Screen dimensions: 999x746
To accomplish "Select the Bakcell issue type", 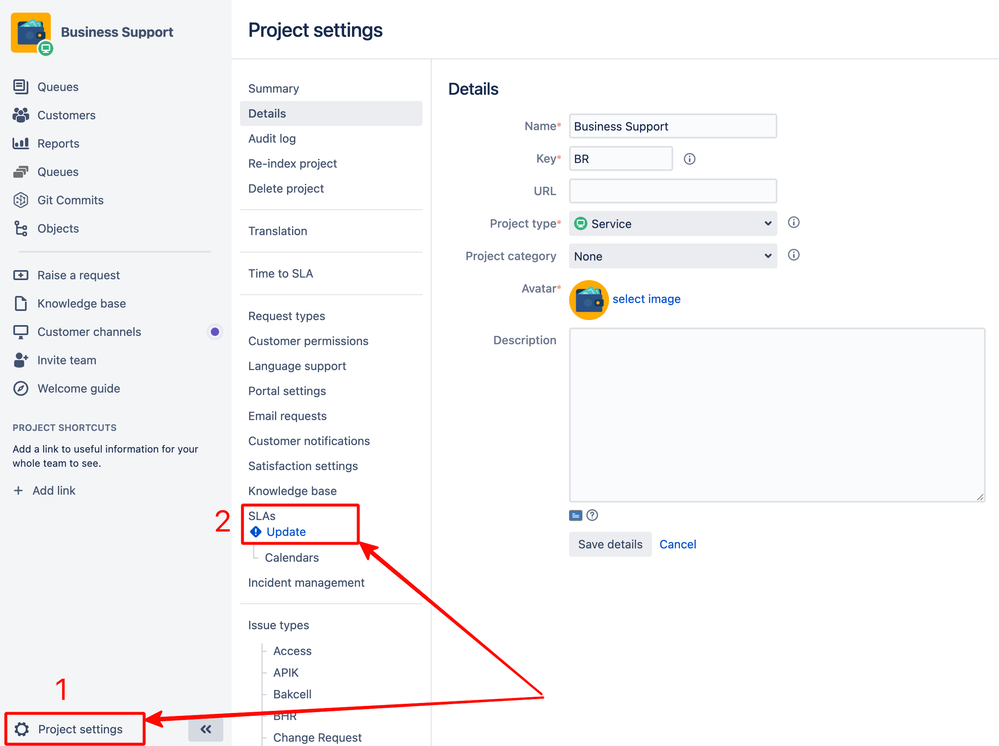I will pyautogui.click(x=292, y=694).
